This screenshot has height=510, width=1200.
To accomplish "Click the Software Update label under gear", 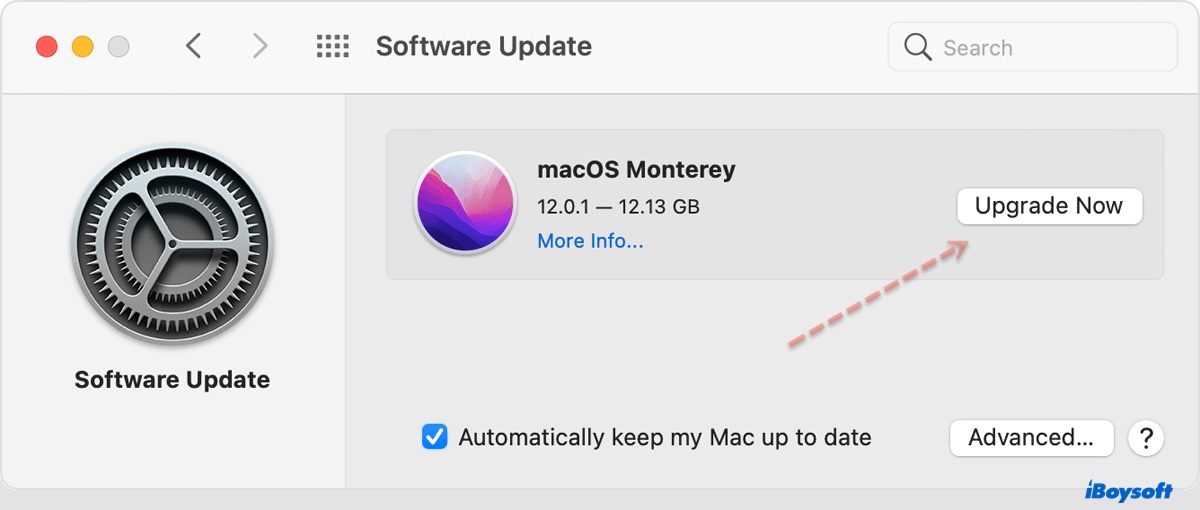I will click(172, 380).
